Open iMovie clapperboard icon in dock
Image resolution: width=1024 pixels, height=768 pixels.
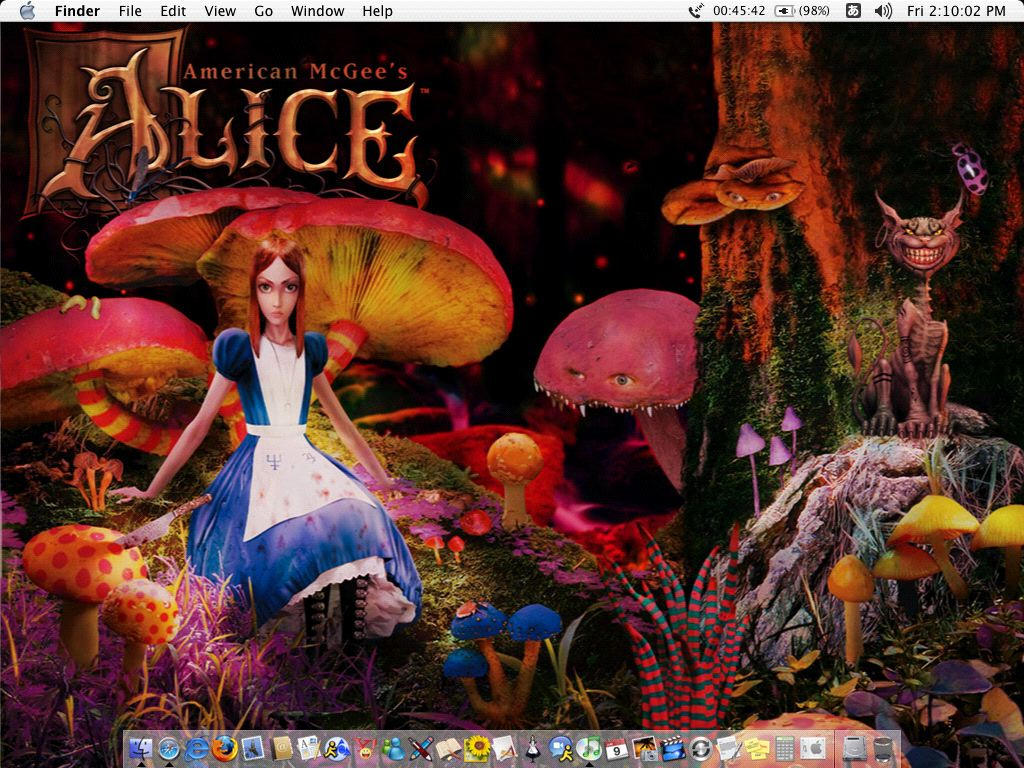point(673,748)
